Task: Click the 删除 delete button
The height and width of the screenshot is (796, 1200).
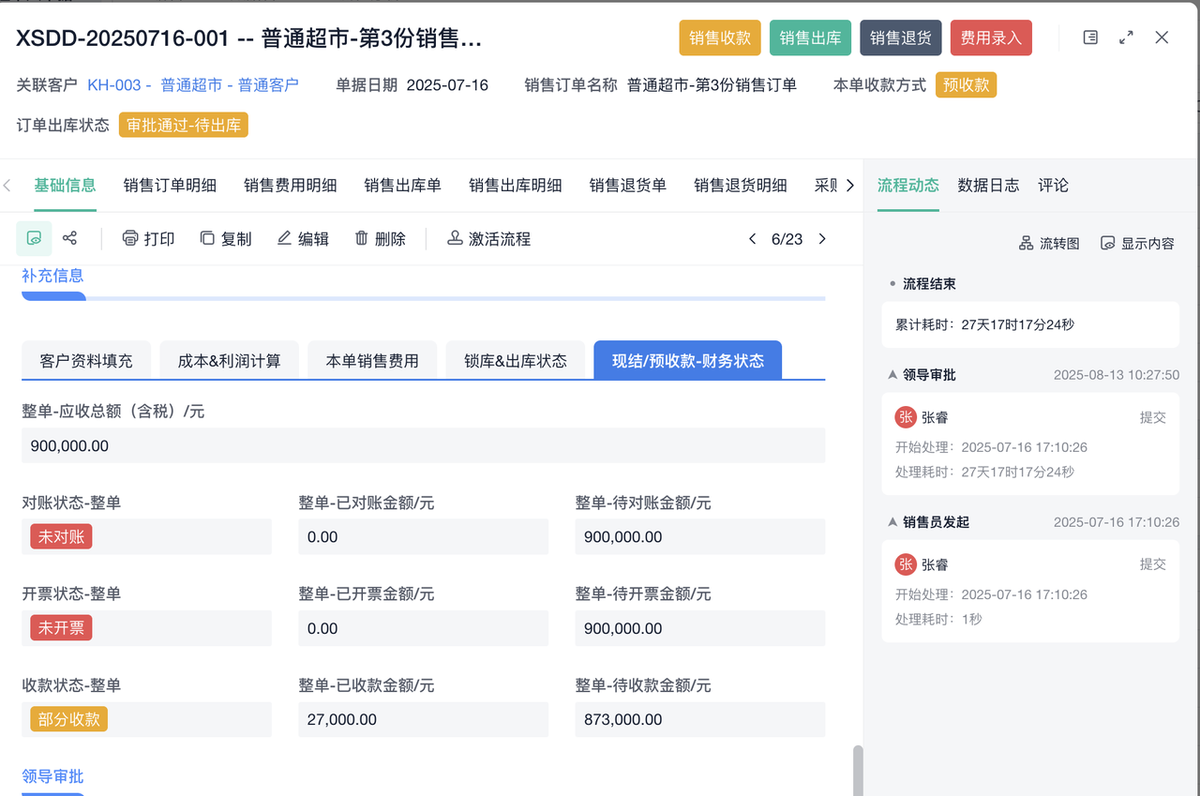Action: click(x=380, y=239)
